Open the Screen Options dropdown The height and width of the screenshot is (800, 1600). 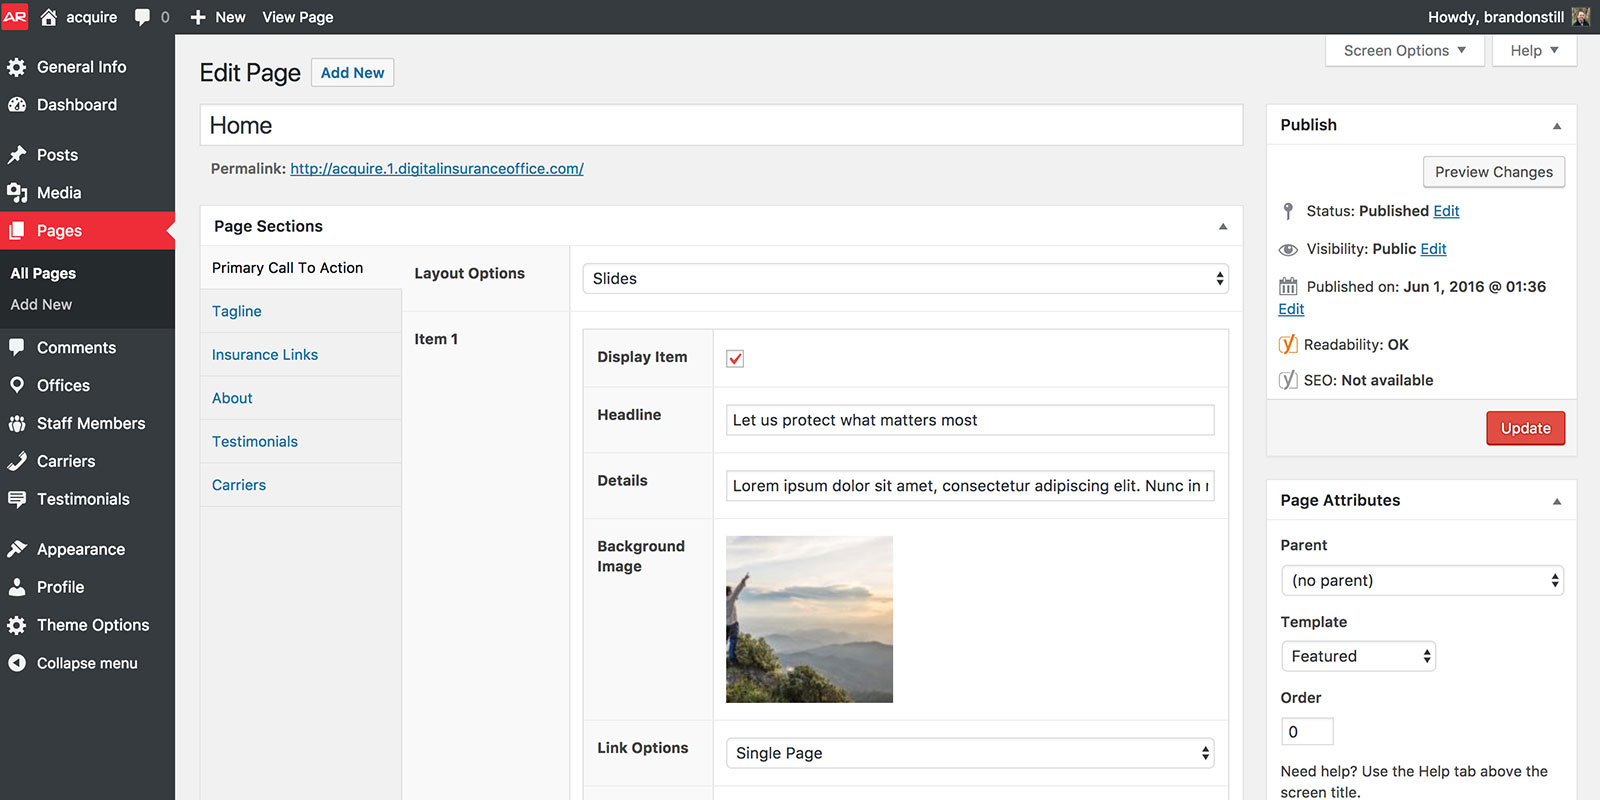(1405, 51)
